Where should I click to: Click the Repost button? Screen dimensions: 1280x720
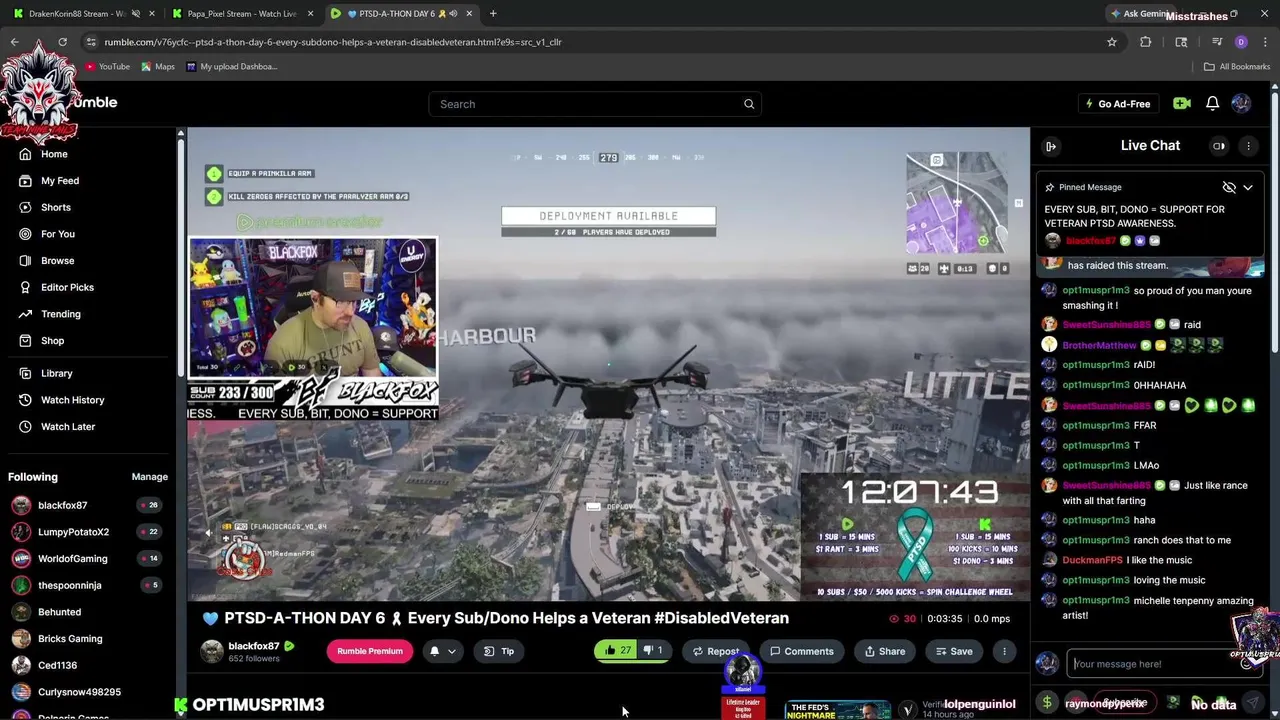[x=715, y=651]
